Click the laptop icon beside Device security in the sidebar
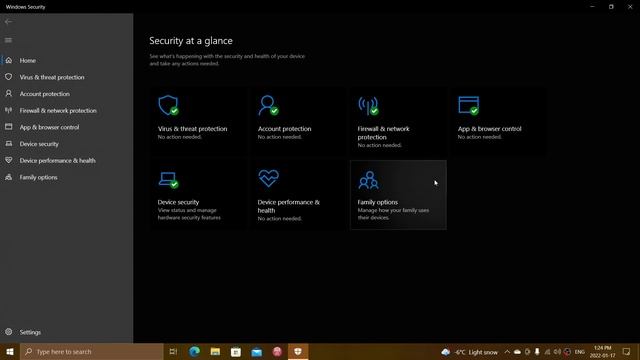The height and width of the screenshot is (360, 640). (9, 144)
